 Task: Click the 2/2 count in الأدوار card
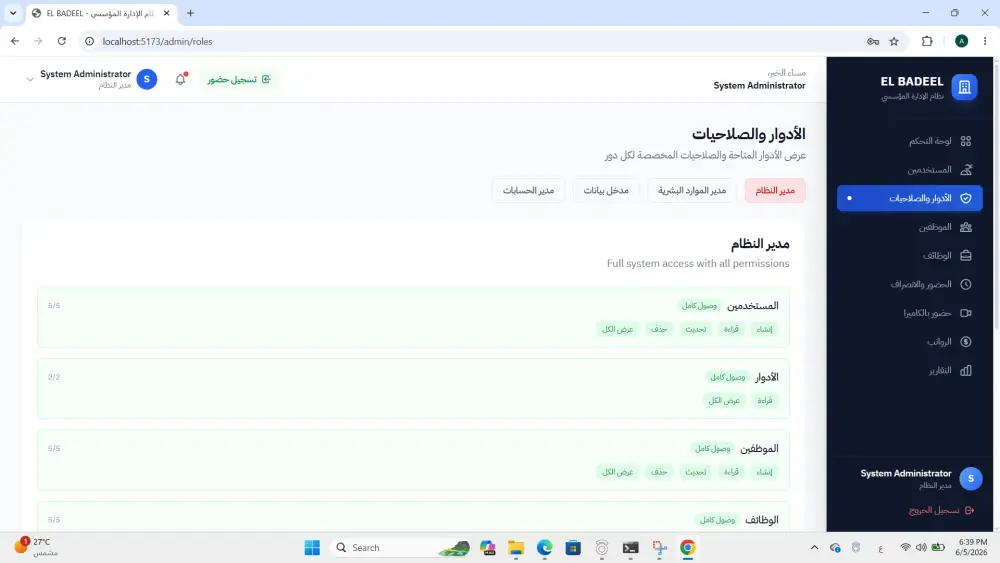click(54, 377)
